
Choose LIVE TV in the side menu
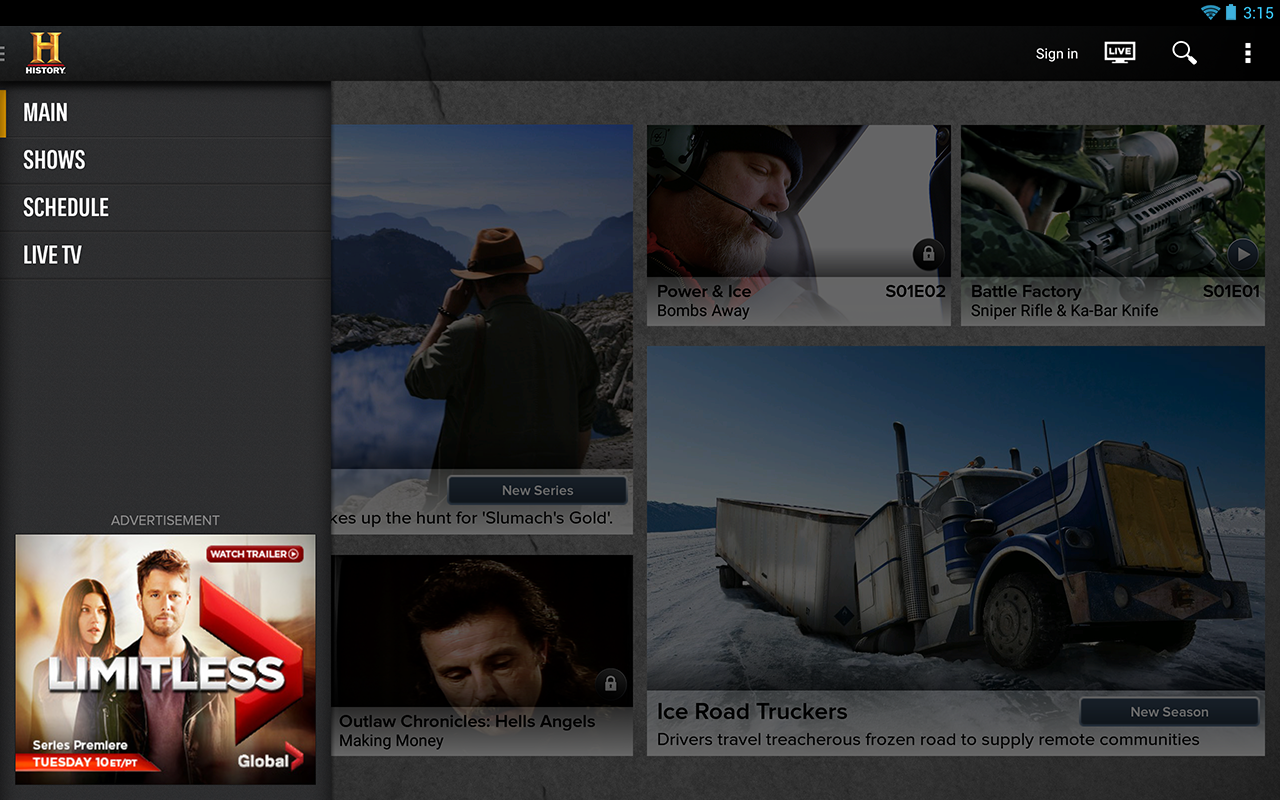tap(165, 255)
